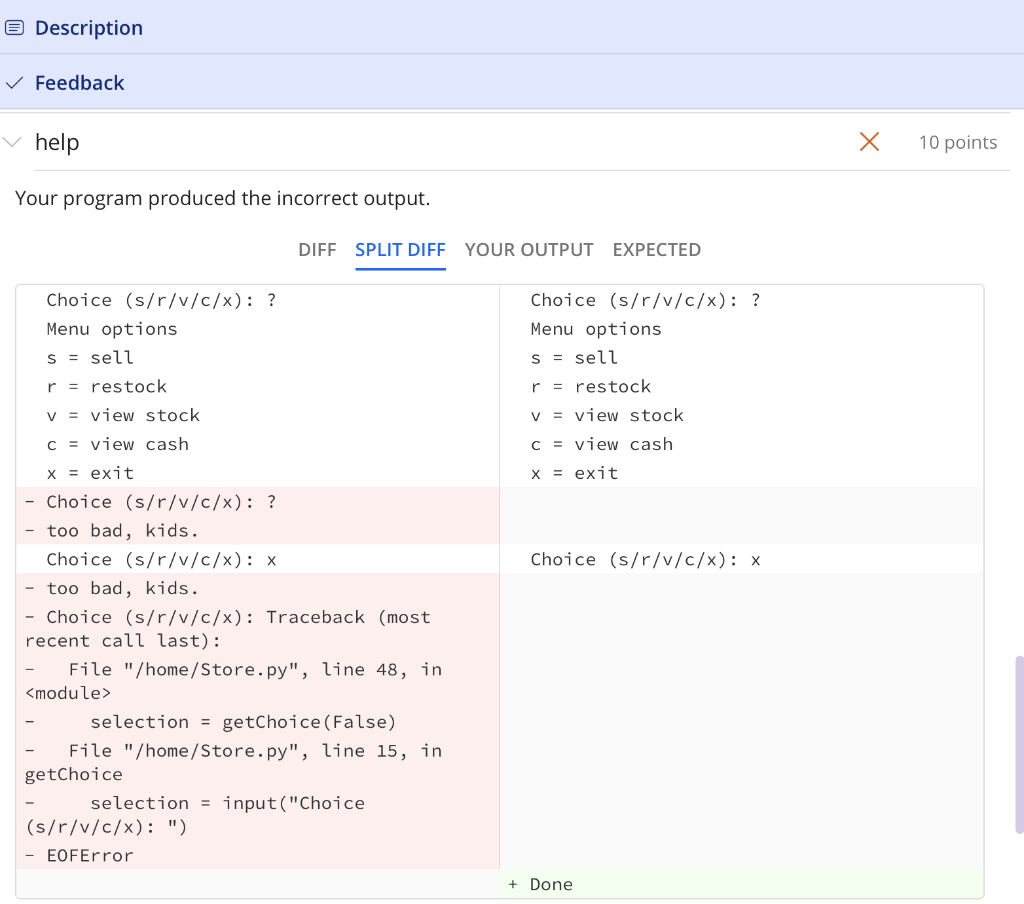This screenshot has height=904, width=1024.
Task: Click the Description panel icon
Action: [14, 27]
